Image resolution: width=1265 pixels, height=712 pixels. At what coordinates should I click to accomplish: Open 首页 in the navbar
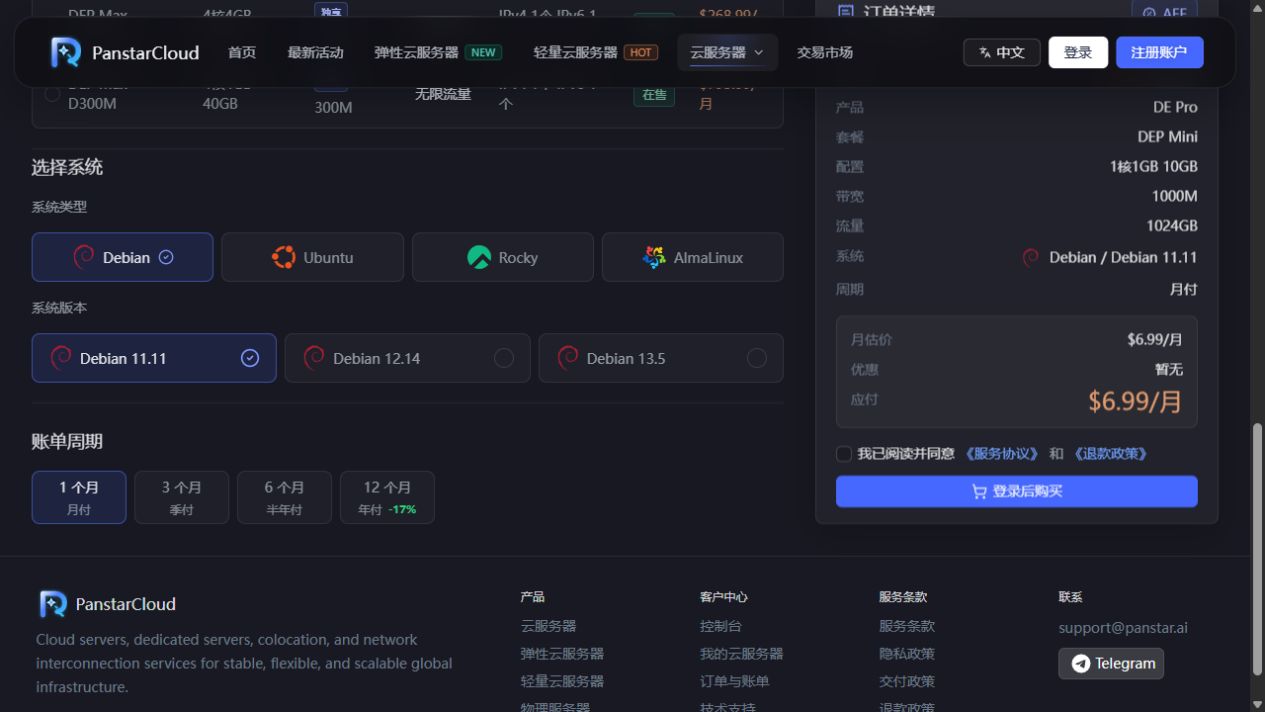(x=242, y=52)
